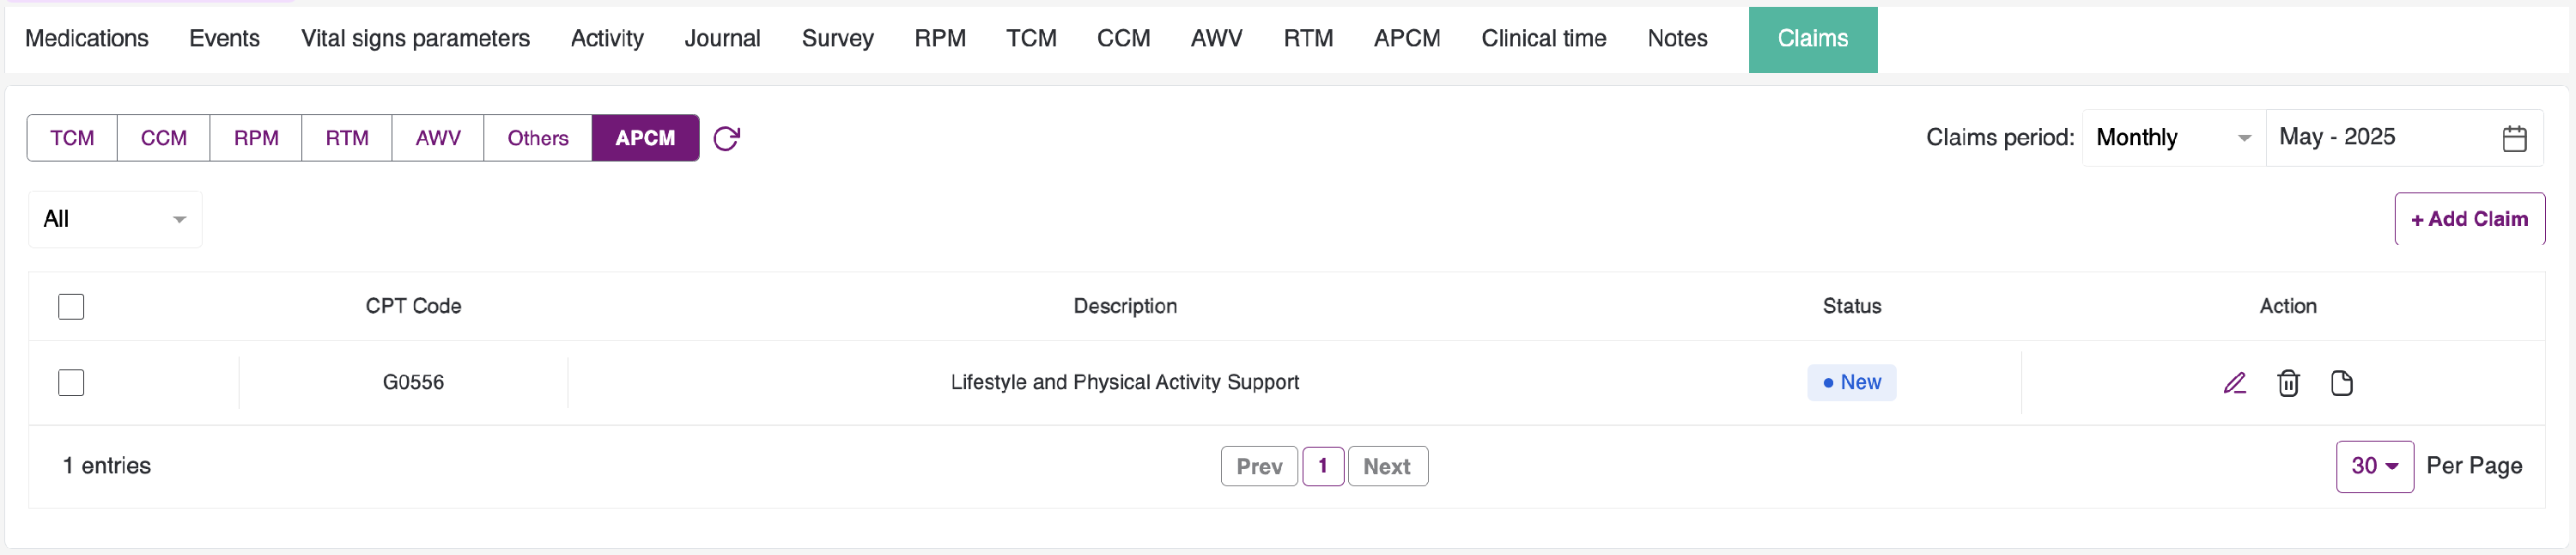Click the refresh claims icon
The height and width of the screenshot is (555, 2576).
click(726, 138)
